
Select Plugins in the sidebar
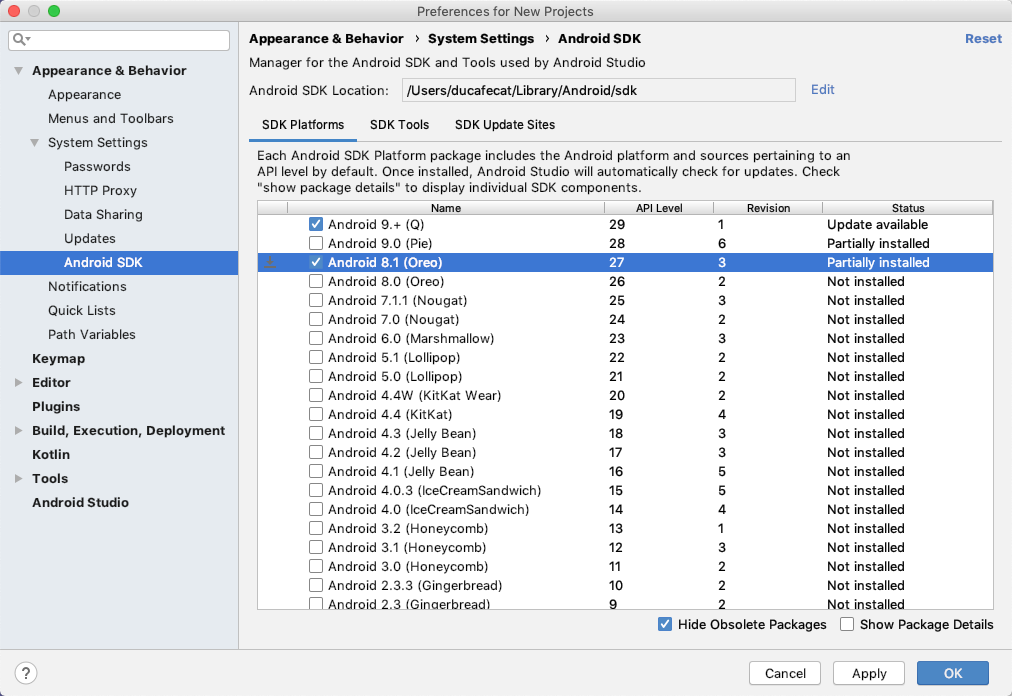coord(56,407)
